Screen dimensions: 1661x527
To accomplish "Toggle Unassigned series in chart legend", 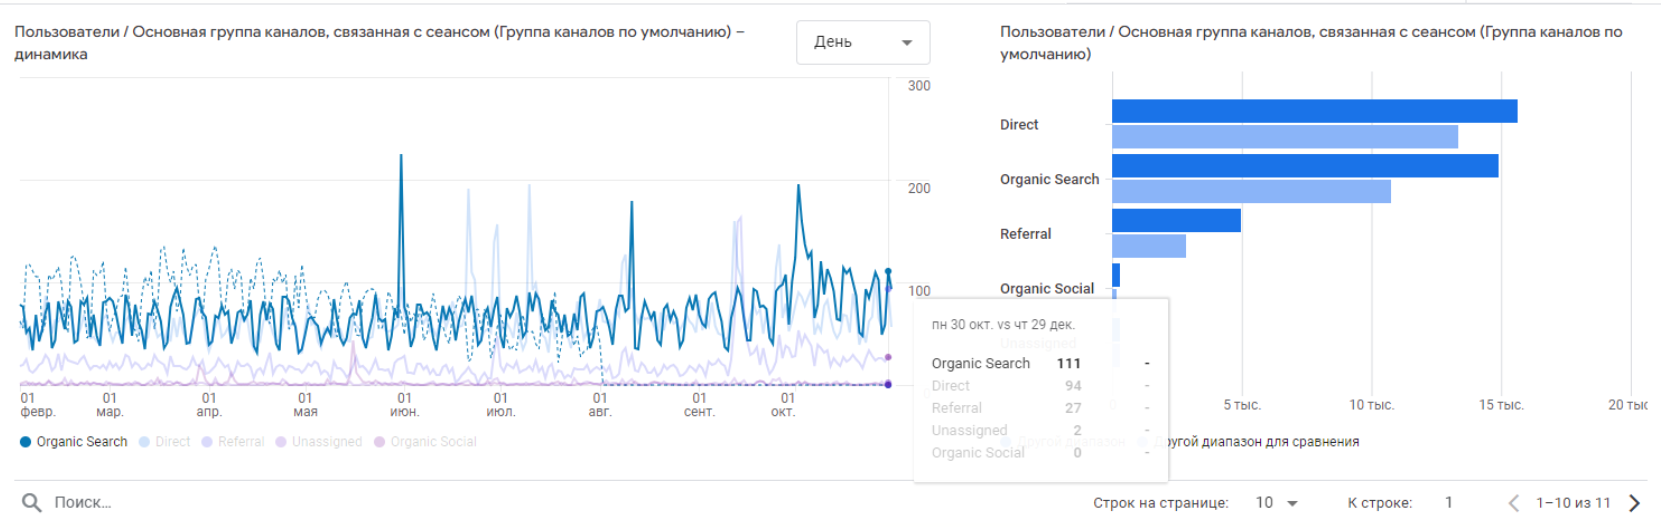I will 319,442.
